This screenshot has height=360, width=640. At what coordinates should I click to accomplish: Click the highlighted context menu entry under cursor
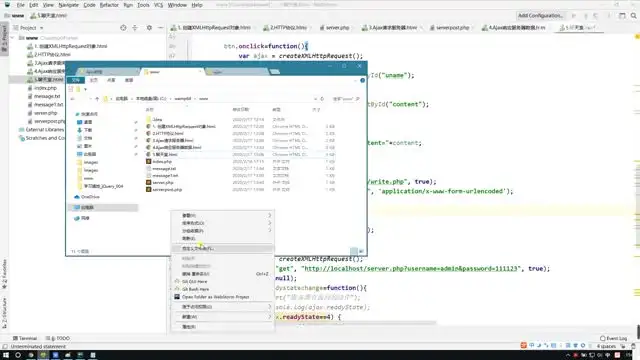[222, 248]
